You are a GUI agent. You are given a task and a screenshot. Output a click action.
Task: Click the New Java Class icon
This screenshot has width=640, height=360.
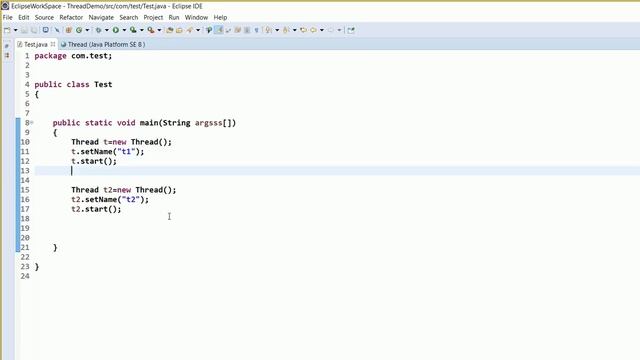tap(79, 30)
